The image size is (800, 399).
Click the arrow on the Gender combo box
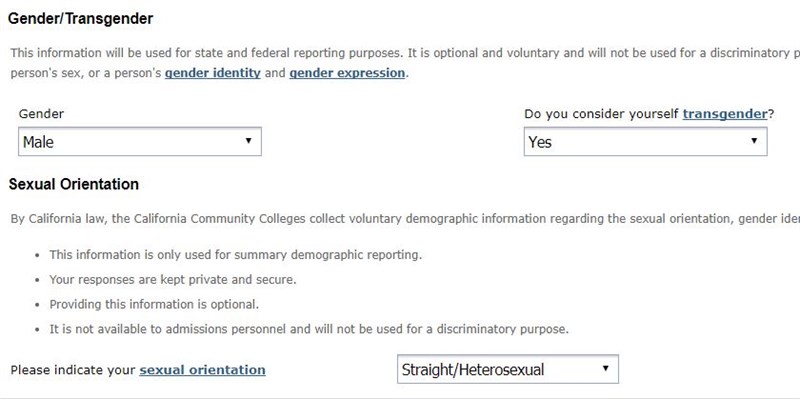point(248,141)
